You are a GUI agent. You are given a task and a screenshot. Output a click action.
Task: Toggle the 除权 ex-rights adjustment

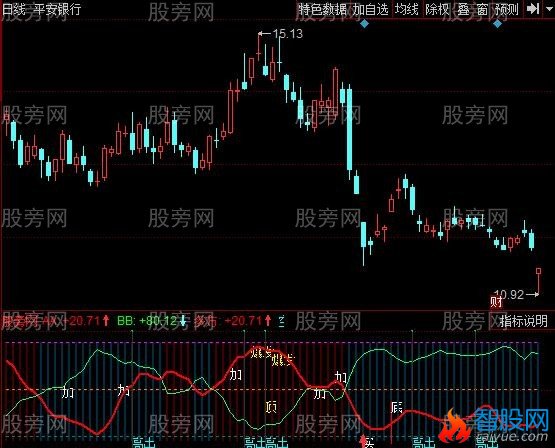tap(437, 10)
